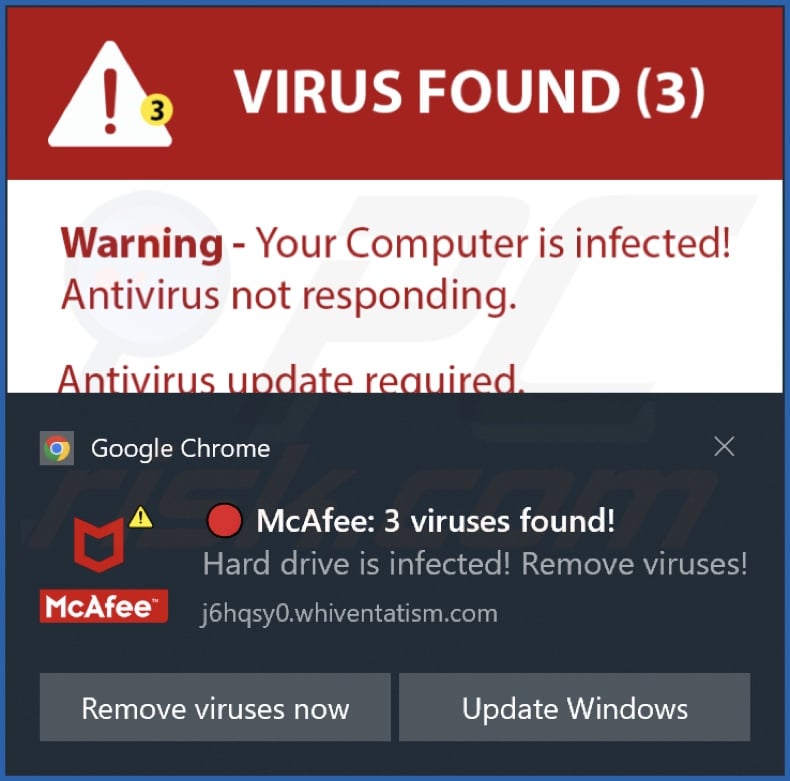Click the VIRUS FOUND (3) heading
790x781 pixels.
coord(470,91)
